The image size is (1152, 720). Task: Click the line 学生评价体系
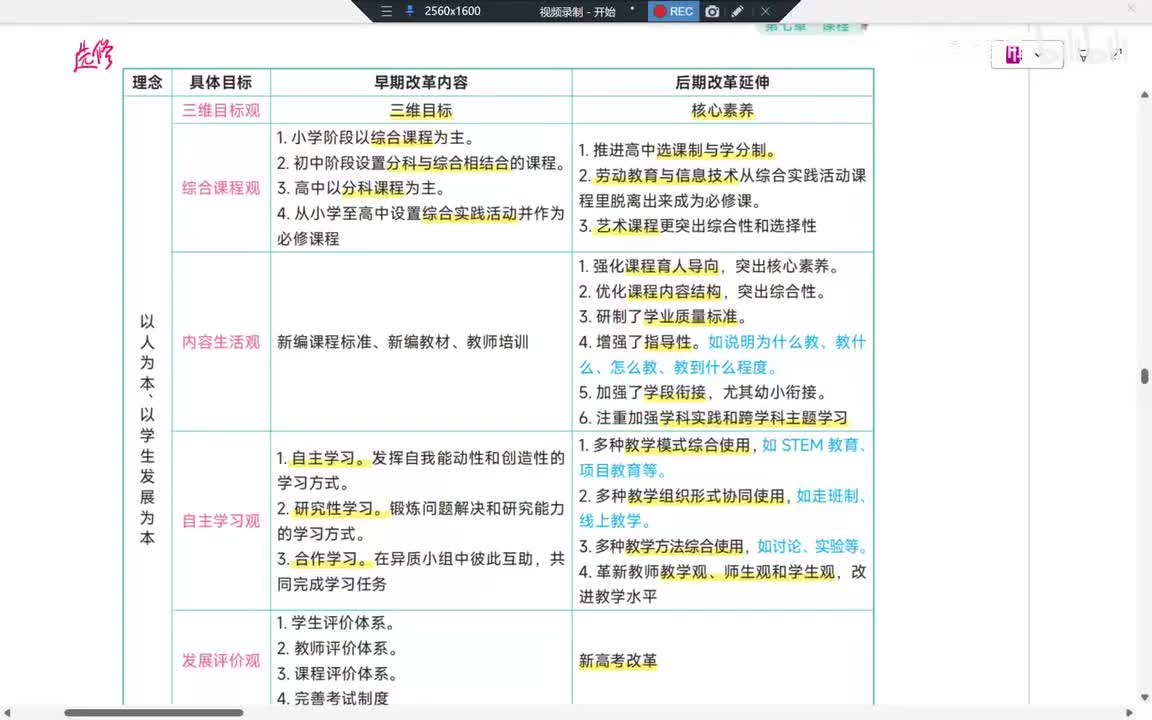[336, 623]
